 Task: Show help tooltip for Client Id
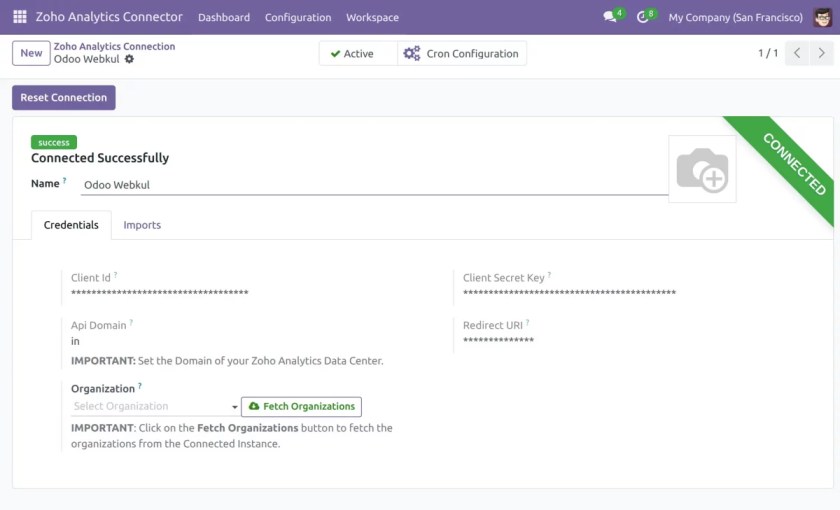pos(115,275)
